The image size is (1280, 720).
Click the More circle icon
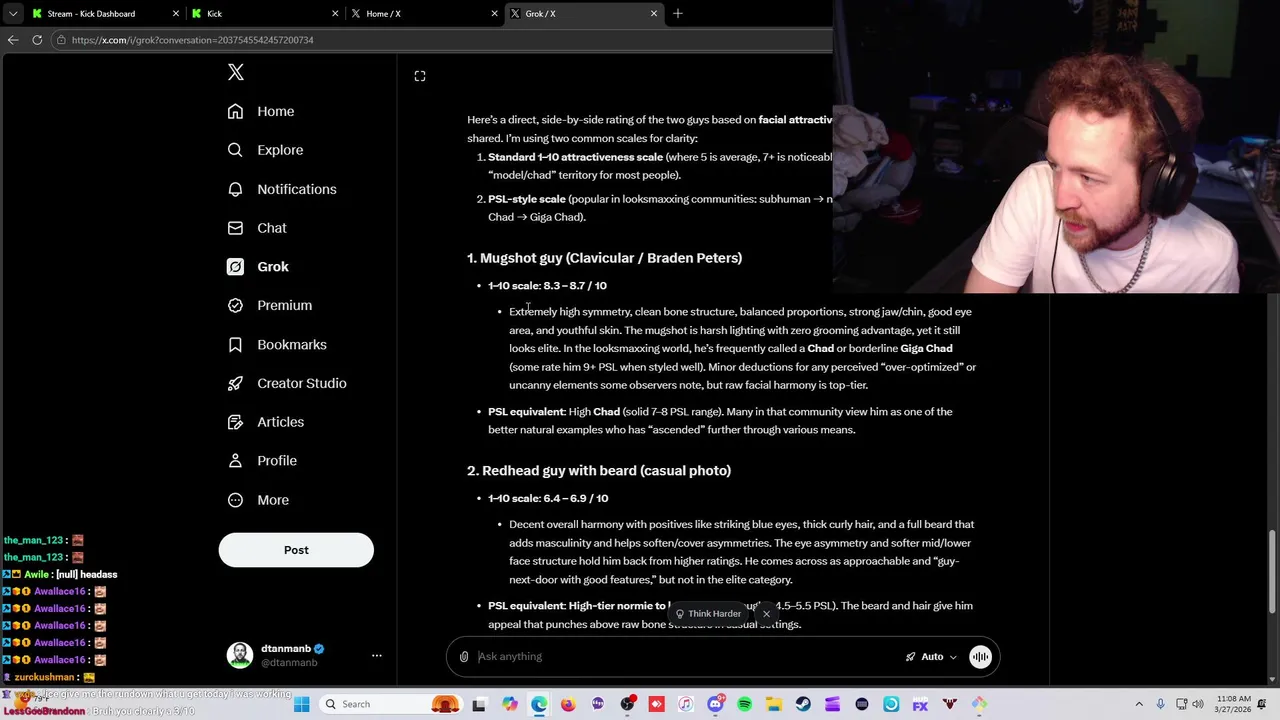(235, 500)
